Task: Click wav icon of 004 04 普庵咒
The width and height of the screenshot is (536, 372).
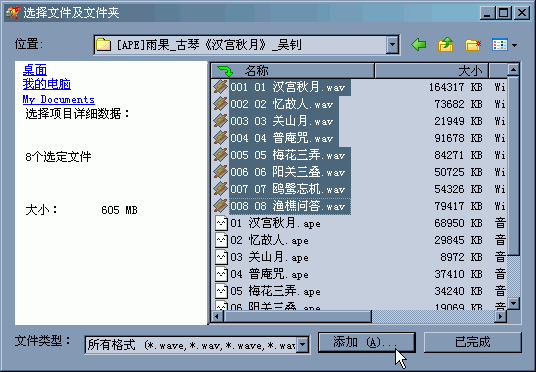Action: [220, 138]
